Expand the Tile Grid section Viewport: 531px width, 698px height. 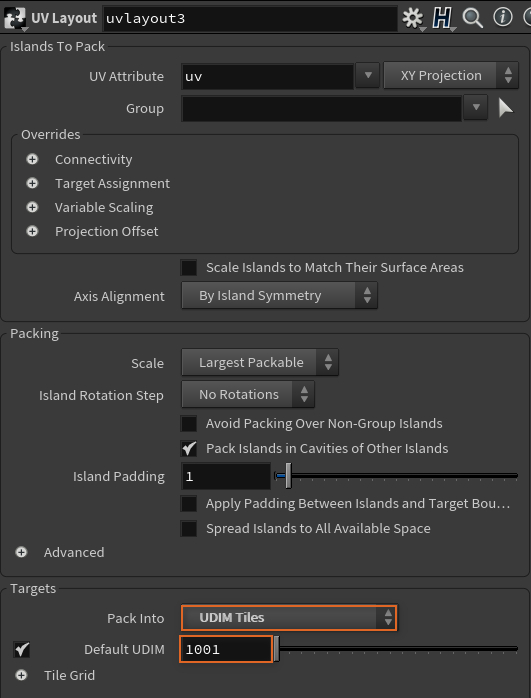[21, 675]
